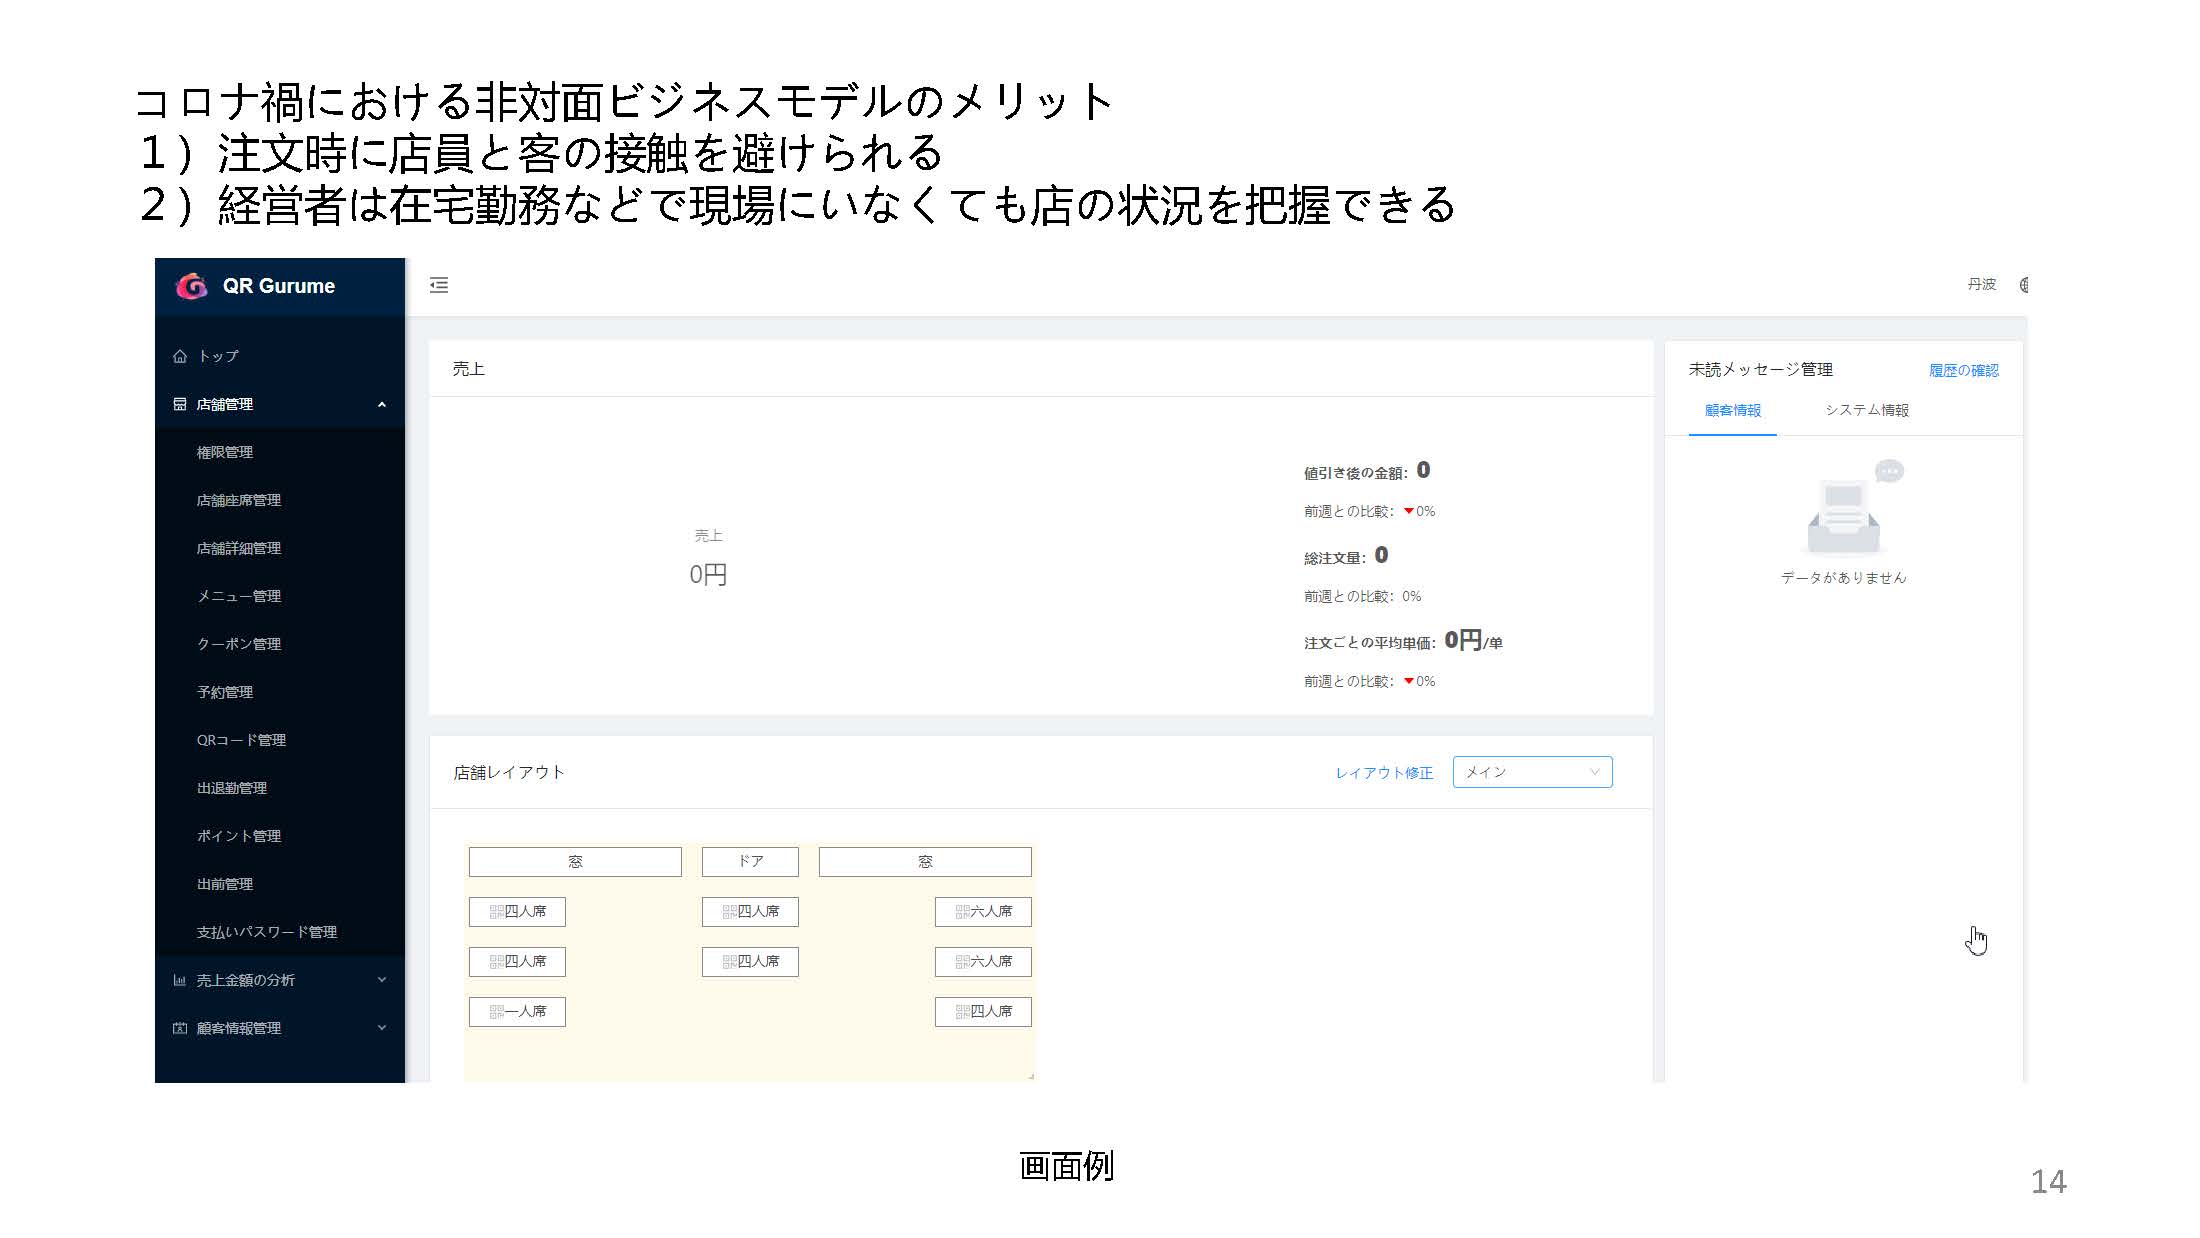Collapse the 店舗管理 submenu chevron
This screenshot has width=2200, height=1238.
pyautogui.click(x=381, y=404)
